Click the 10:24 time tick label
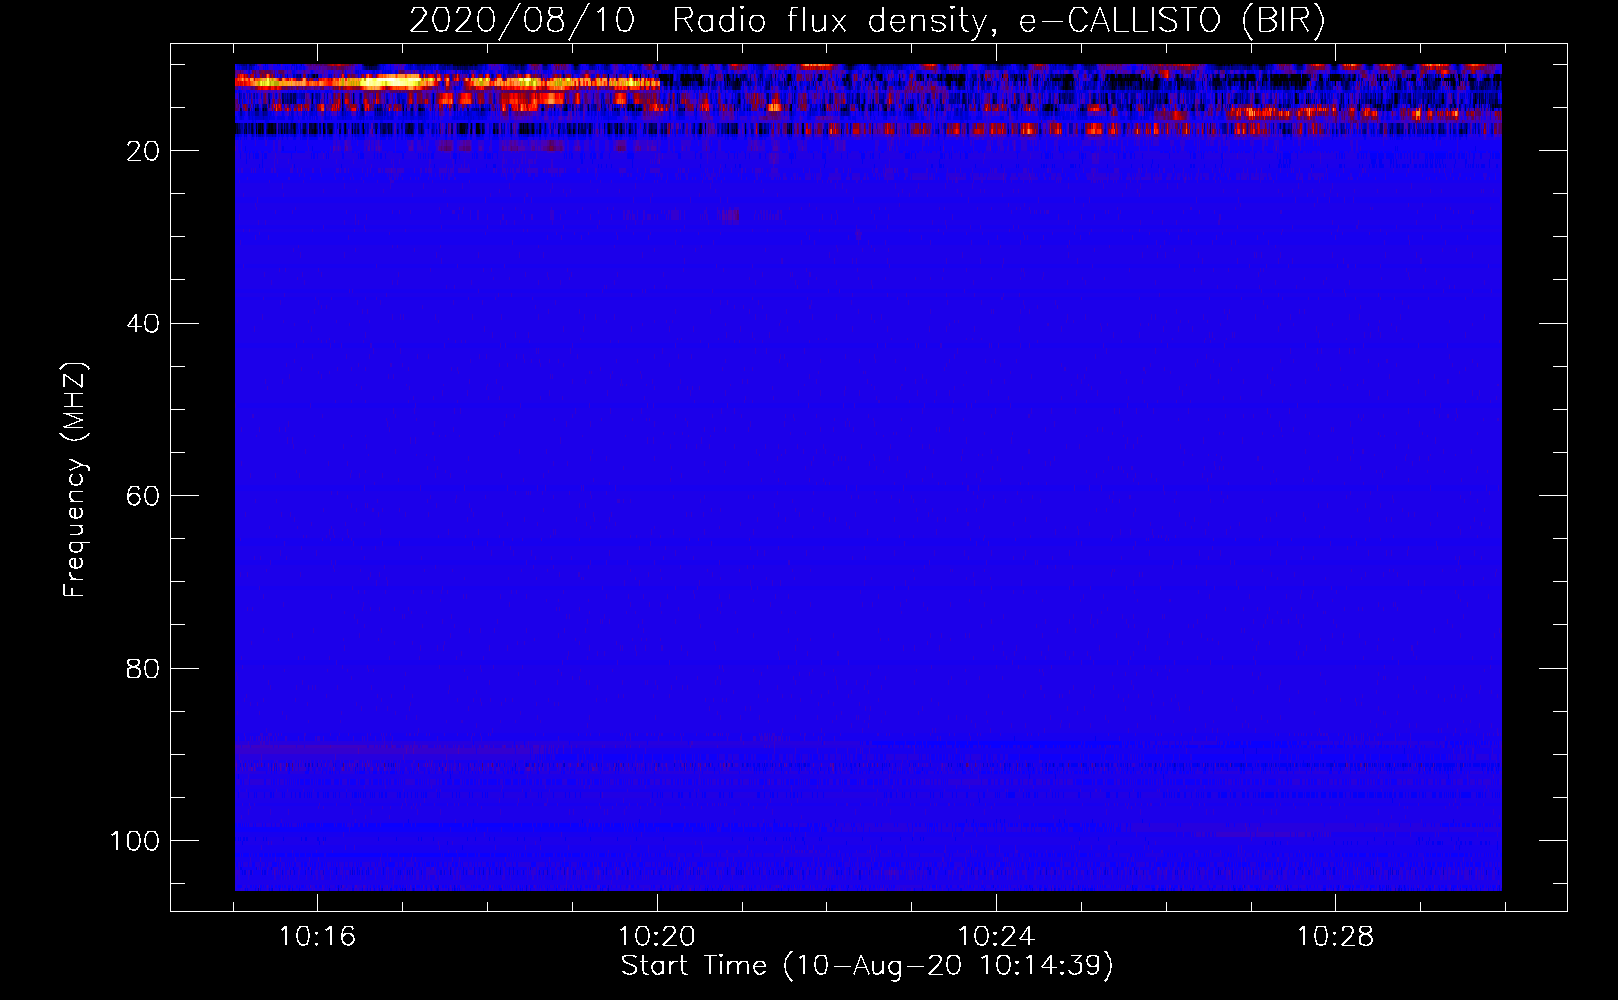The width and height of the screenshot is (1618, 1000). [996, 937]
